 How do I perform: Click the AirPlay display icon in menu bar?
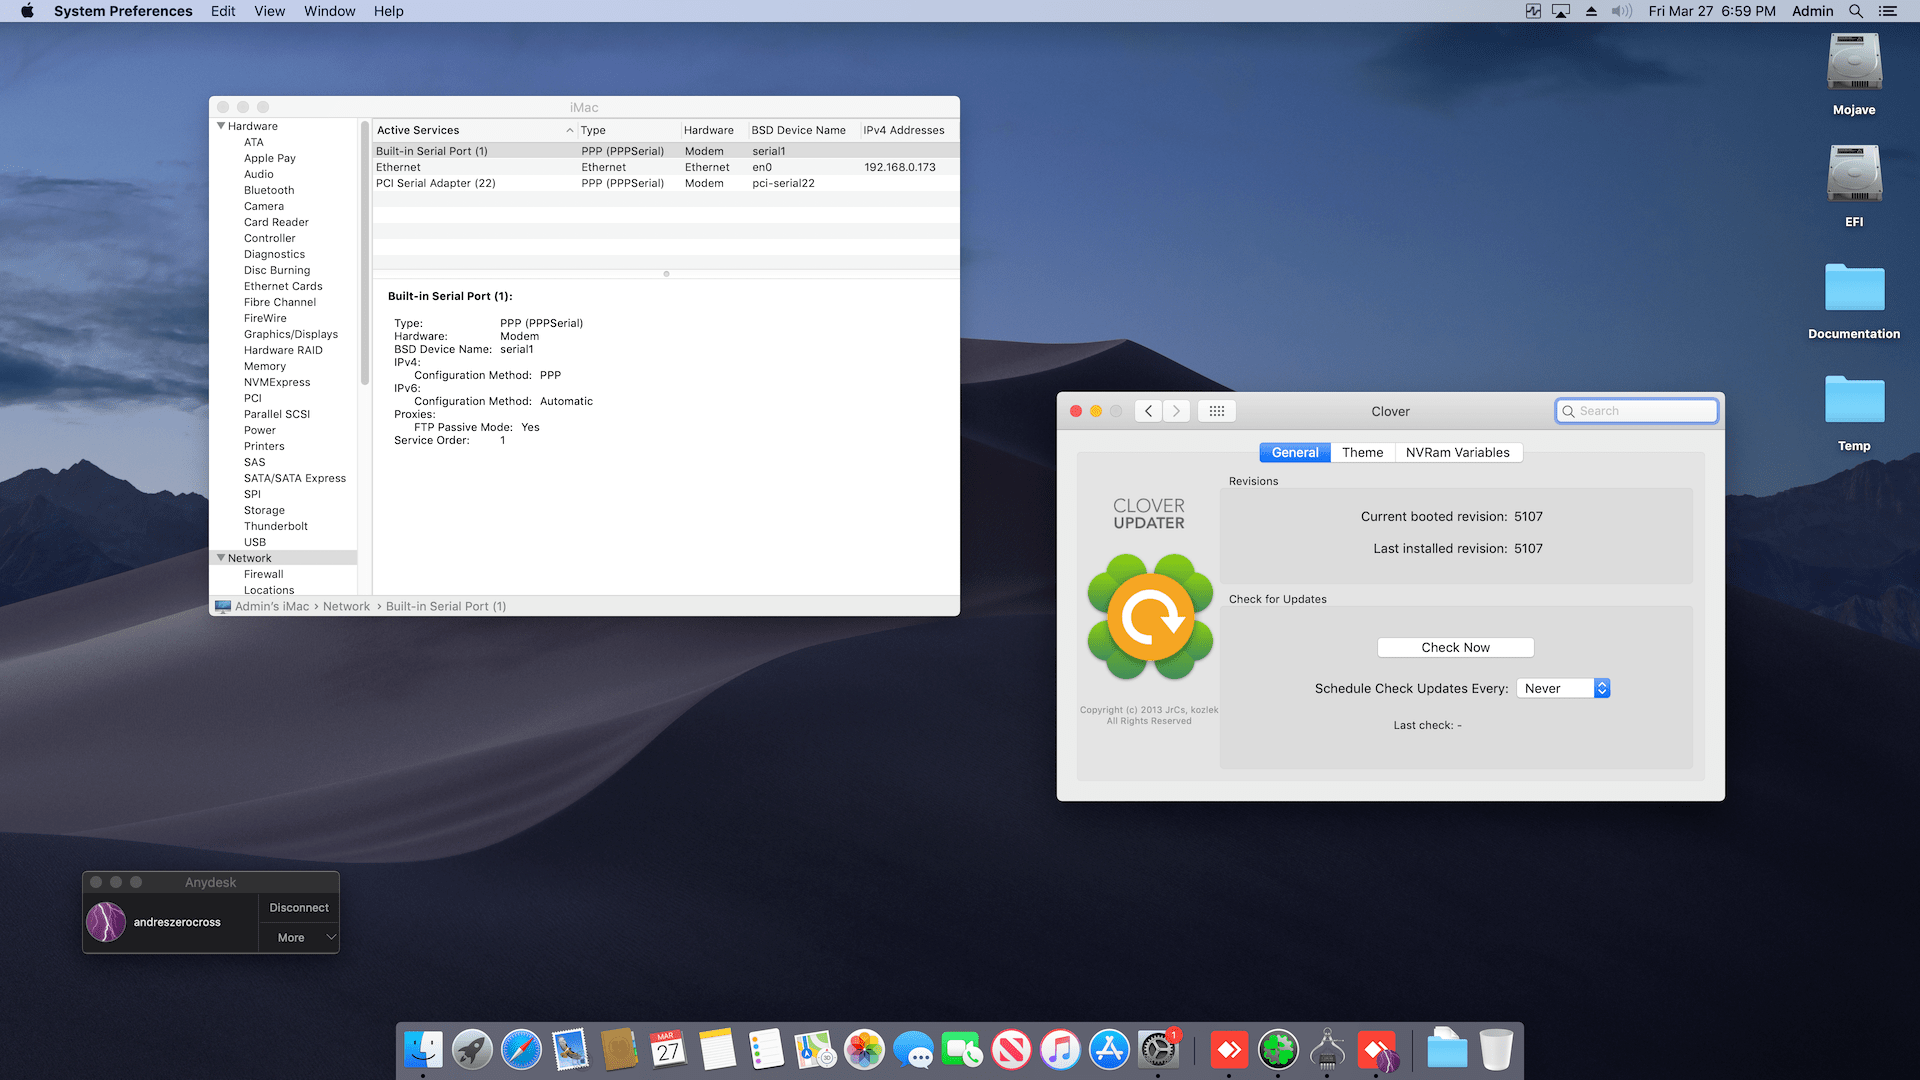(1561, 11)
